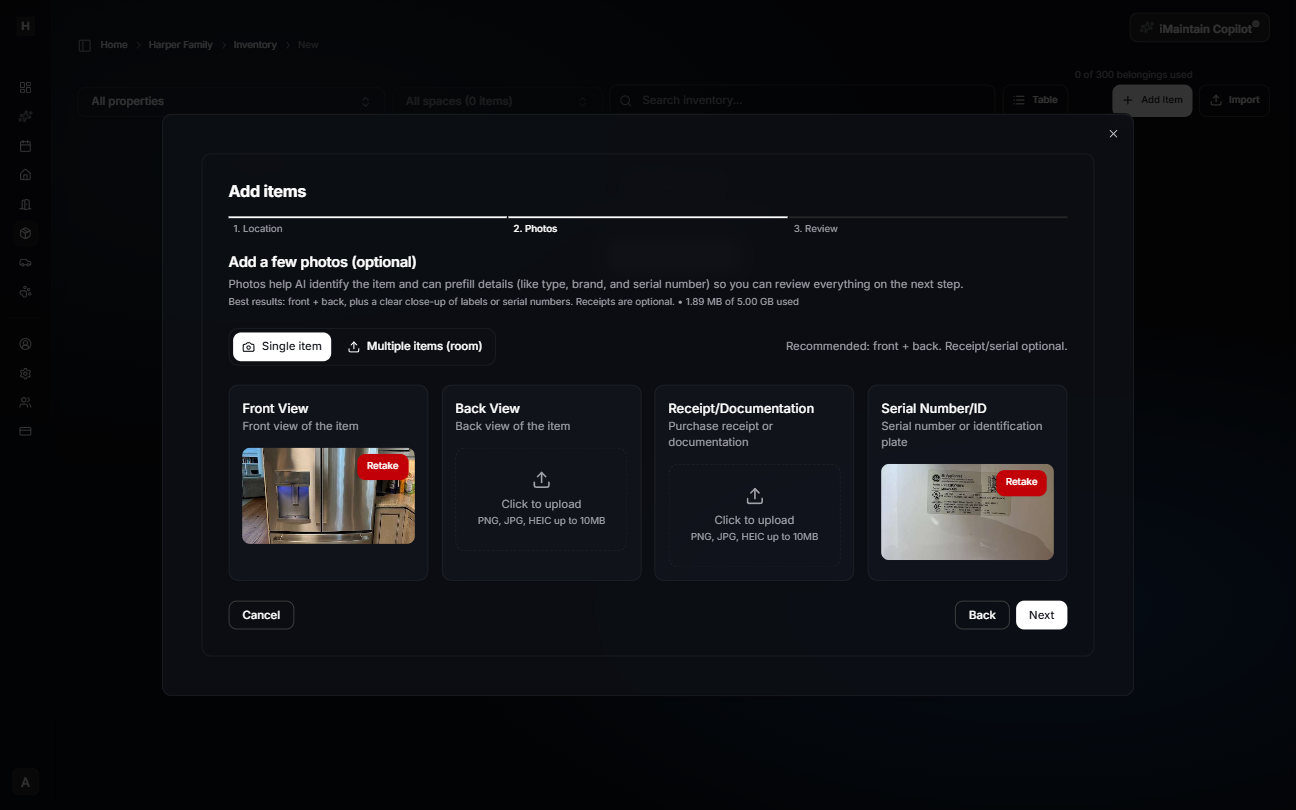
Task: Open the home properties icon in sidebar
Action: click(x=25, y=174)
